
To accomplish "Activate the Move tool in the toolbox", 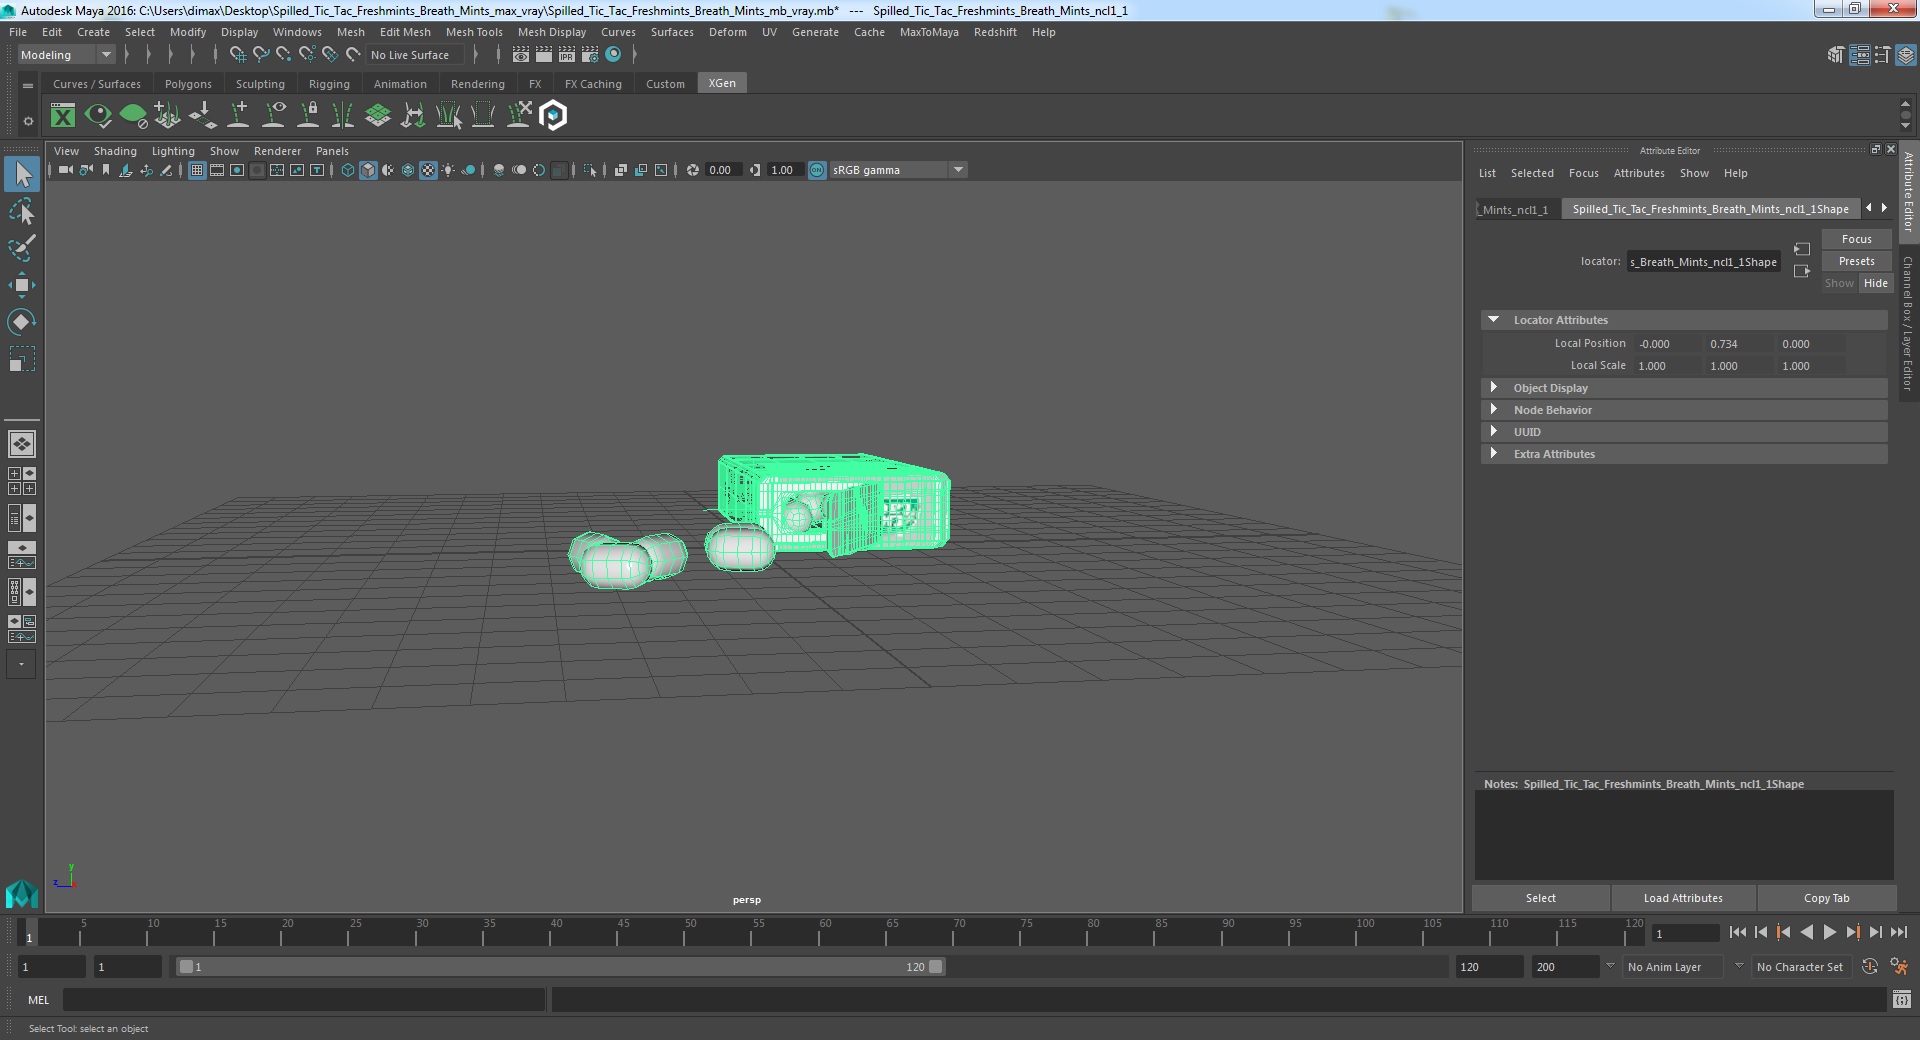I will pos(22,285).
